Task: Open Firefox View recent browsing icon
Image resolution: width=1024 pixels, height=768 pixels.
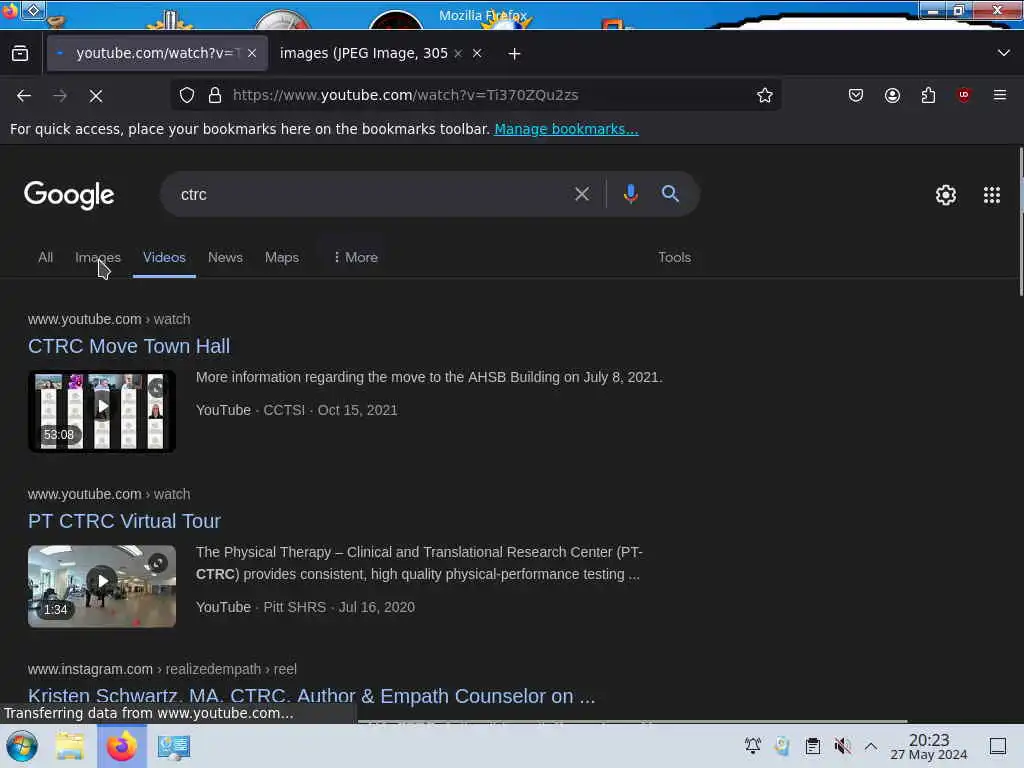Action: 20,54
